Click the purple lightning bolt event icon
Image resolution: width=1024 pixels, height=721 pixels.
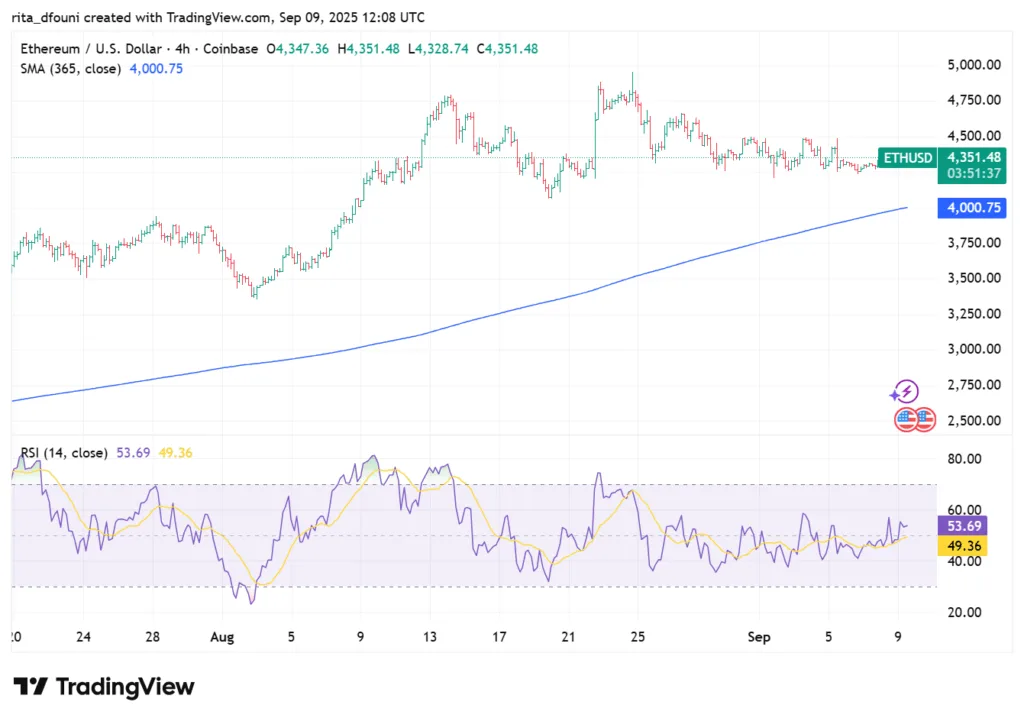pyautogui.click(x=905, y=392)
